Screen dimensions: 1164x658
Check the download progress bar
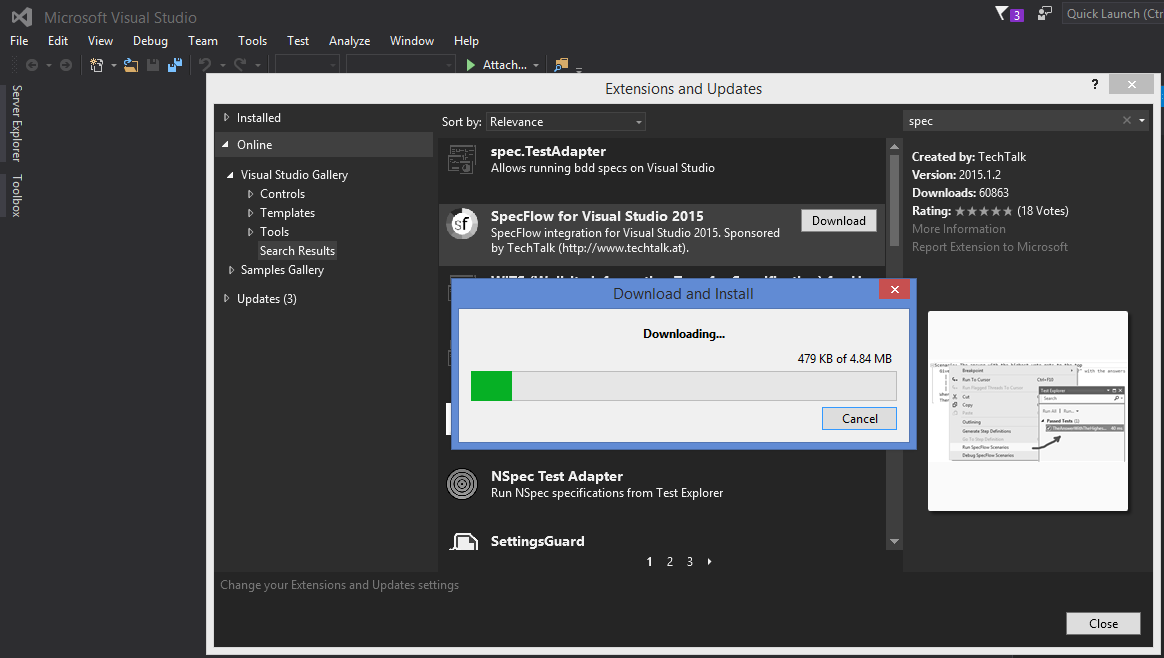(683, 385)
